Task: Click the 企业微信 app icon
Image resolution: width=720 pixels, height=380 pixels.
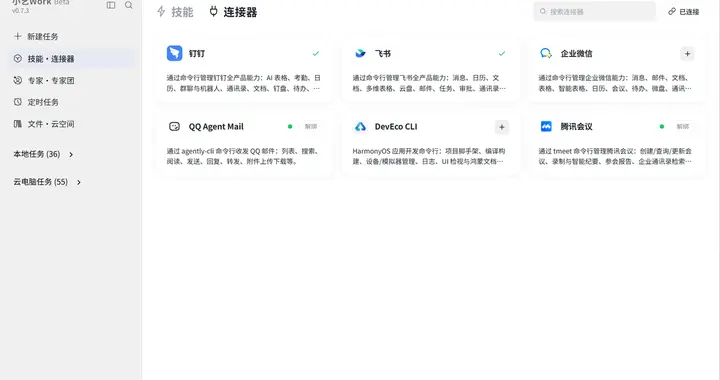Action: click(x=546, y=53)
